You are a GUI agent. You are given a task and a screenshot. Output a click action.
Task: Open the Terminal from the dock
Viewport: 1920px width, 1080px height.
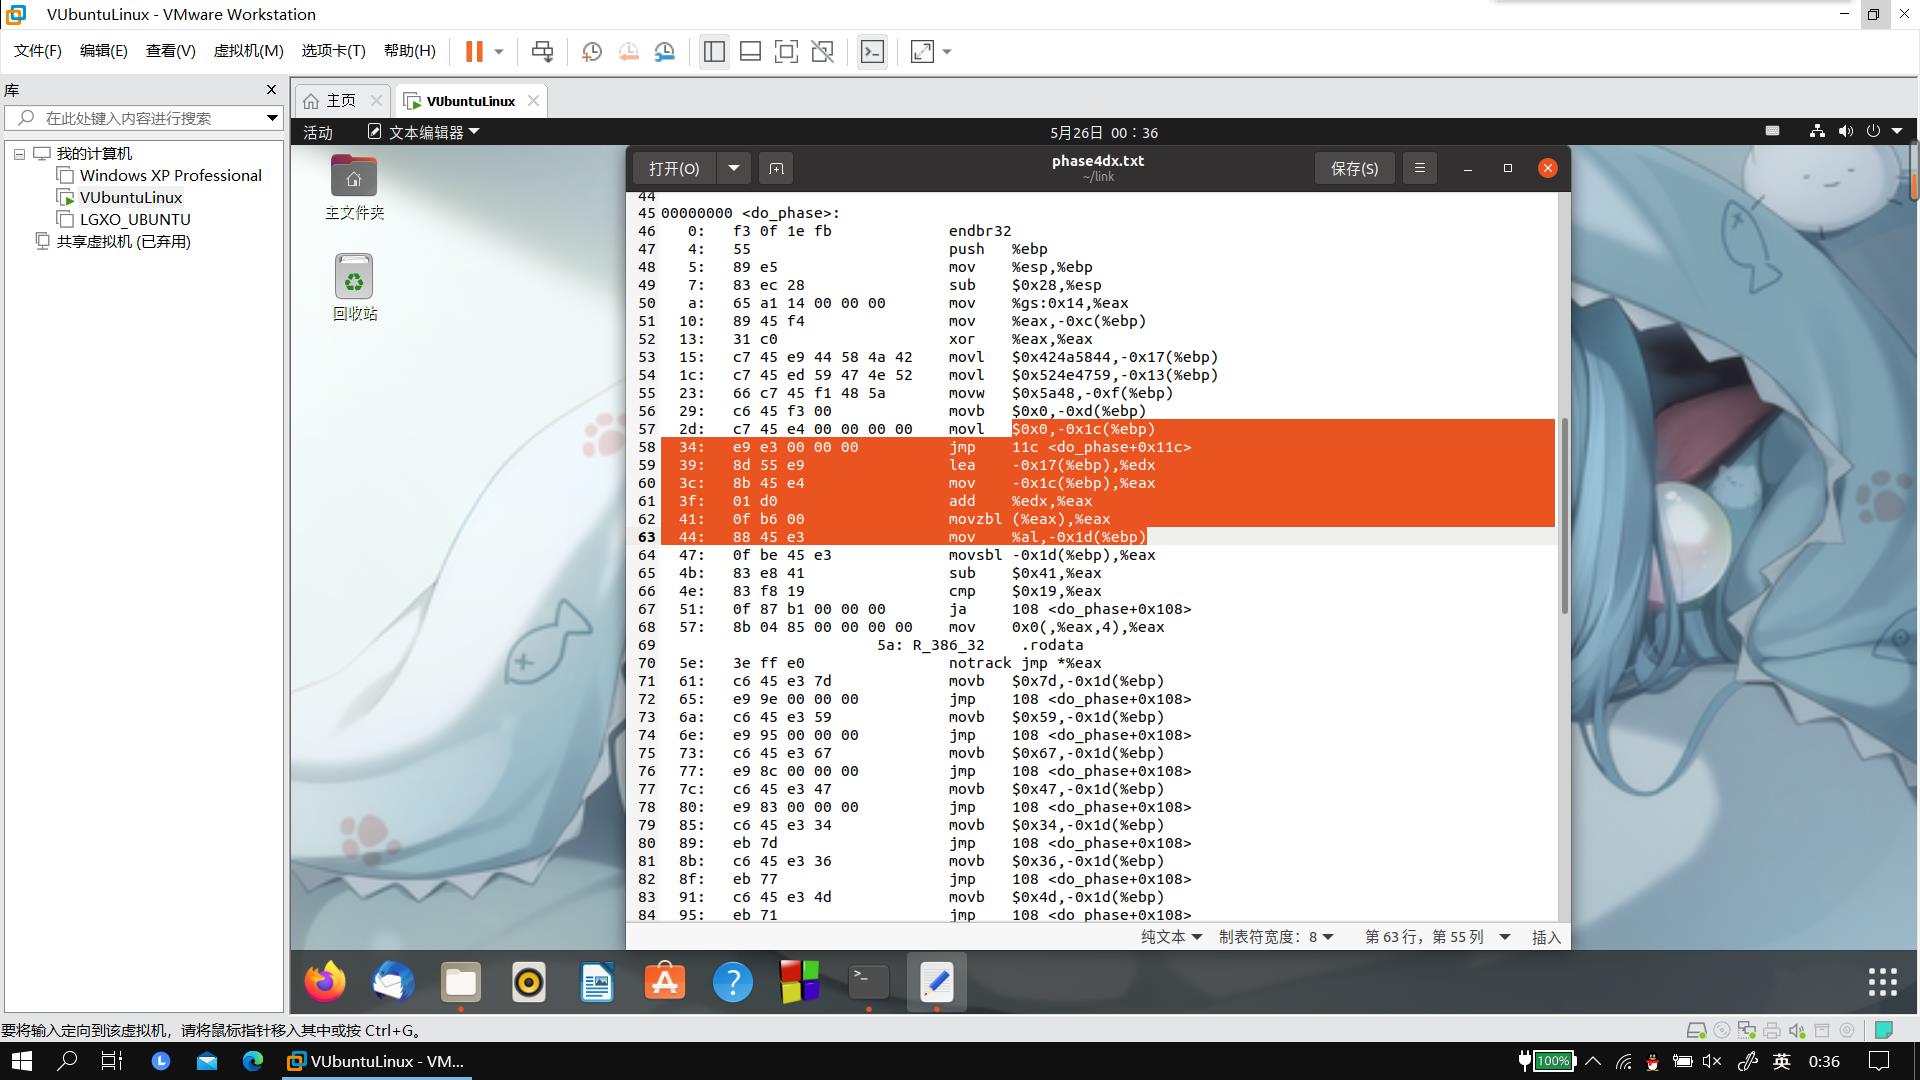click(869, 983)
